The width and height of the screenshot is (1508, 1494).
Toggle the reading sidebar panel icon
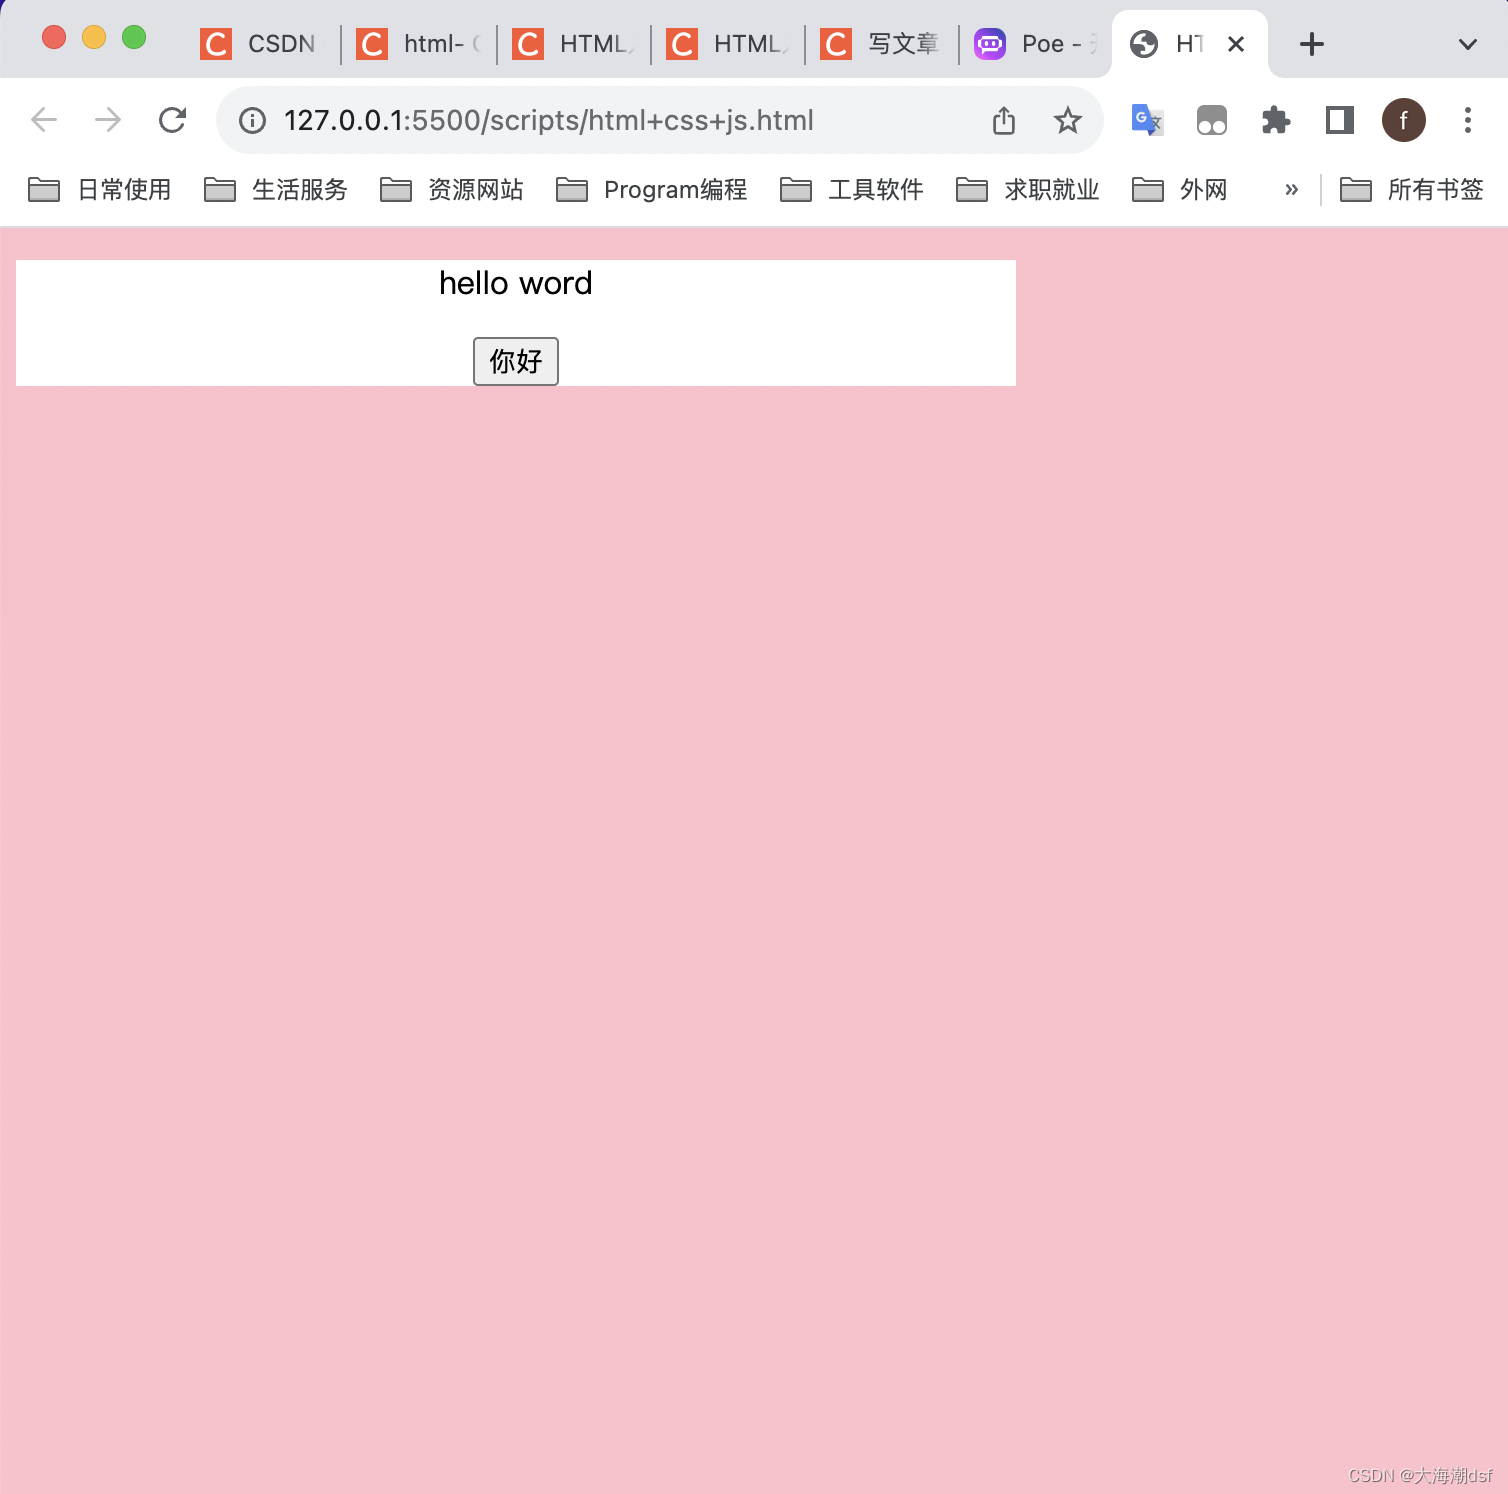coord(1339,119)
